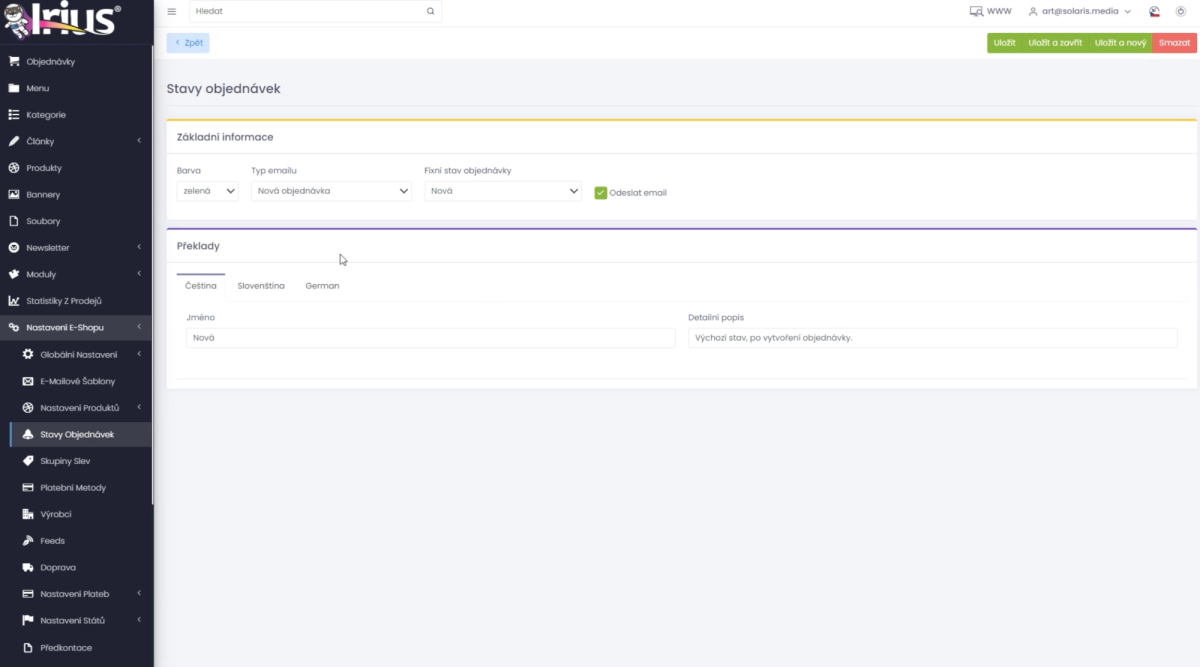Select the Skupiny Slev tag icon

point(28,461)
